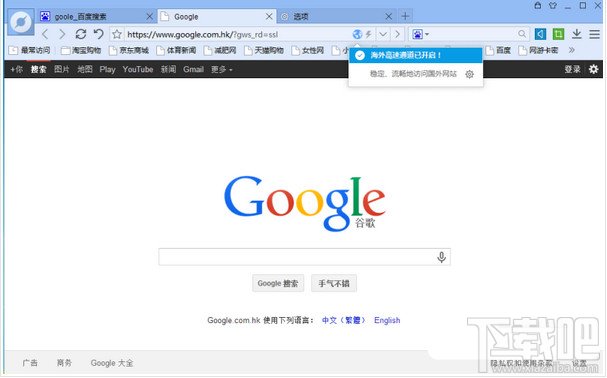Click the bag icon in title bar
Screen dimensions: 607x378
(538, 5)
